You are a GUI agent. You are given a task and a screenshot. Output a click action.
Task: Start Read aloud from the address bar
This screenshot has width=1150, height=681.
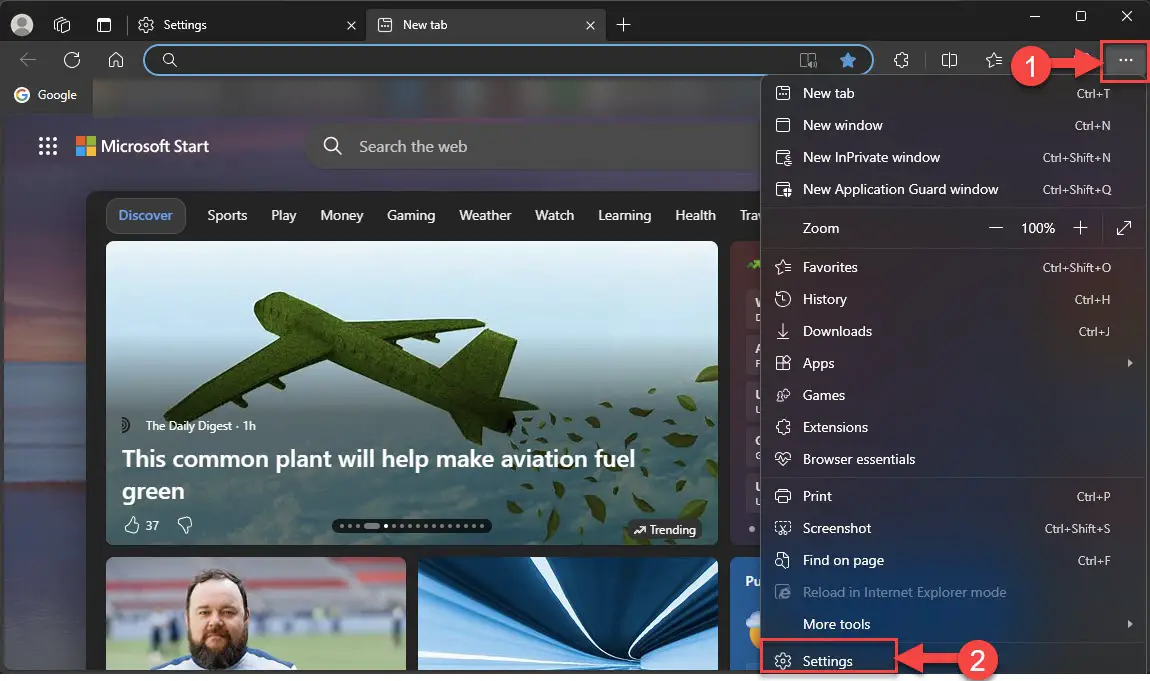[x=808, y=60]
